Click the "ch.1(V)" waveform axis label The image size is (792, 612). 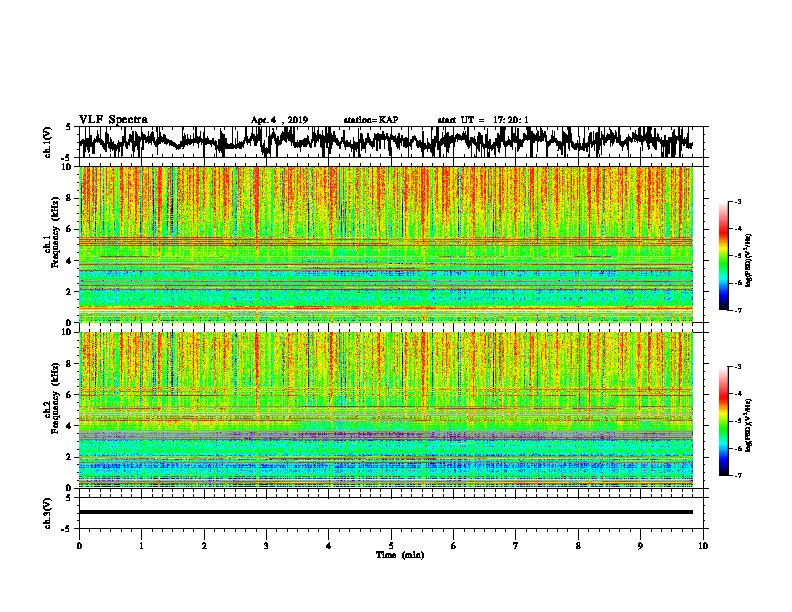click(x=48, y=142)
